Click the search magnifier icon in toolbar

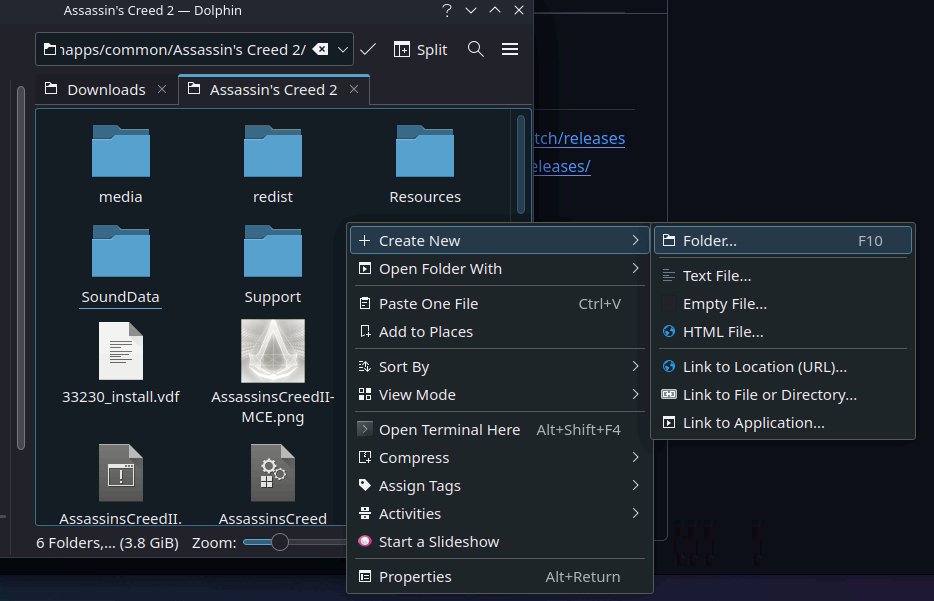(475, 49)
